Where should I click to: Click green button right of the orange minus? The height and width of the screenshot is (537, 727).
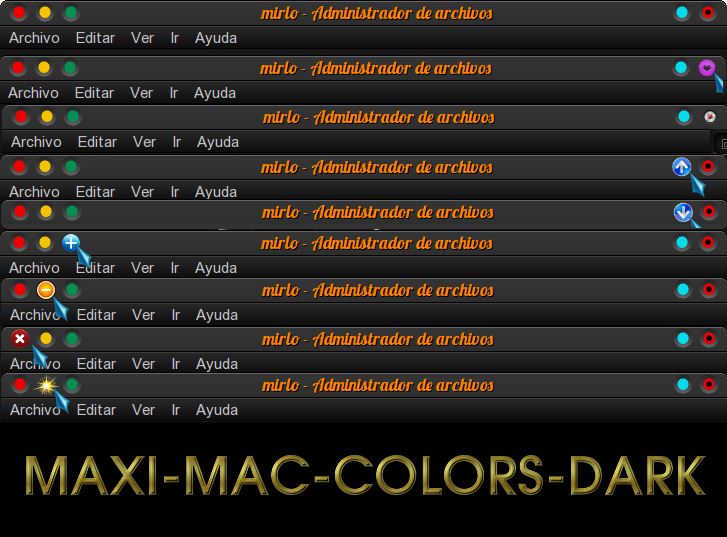(72, 290)
